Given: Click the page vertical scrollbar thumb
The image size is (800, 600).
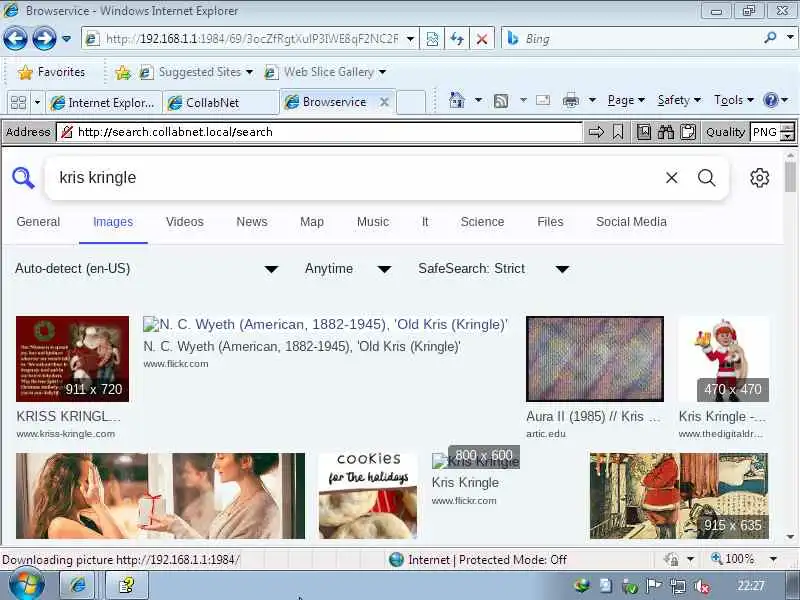Looking at the screenshot, I should click(790, 177).
